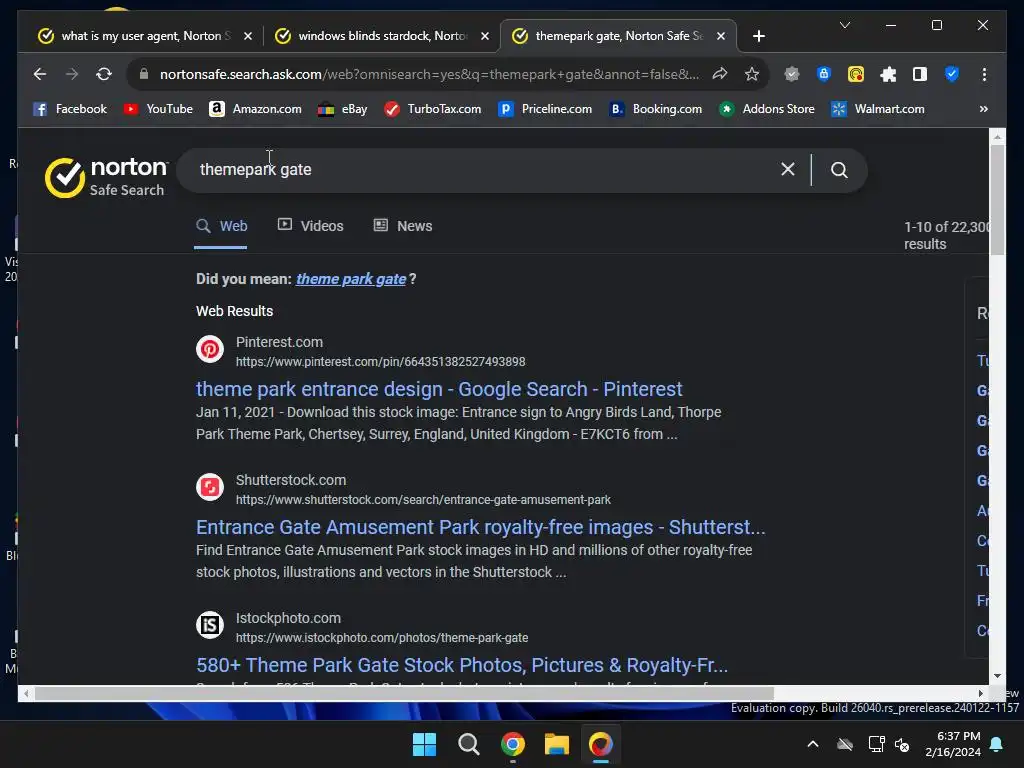The width and height of the screenshot is (1024, 768).
Task: Close the 'windows blinds stardock' tab
Action: tap(485, 36)
